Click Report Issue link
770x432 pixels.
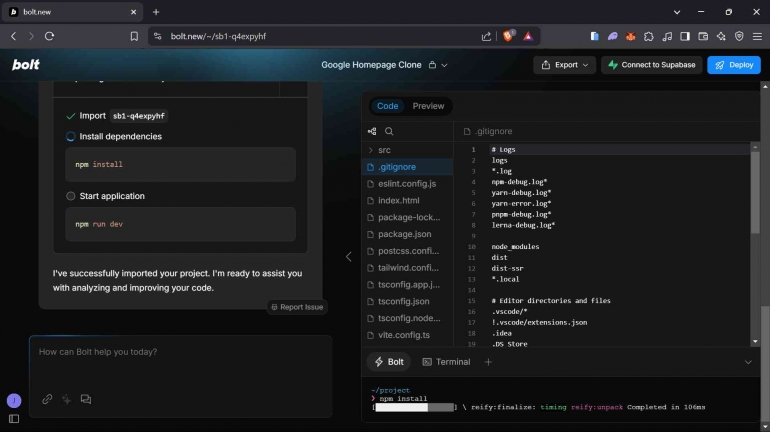[x=297, y=307]
